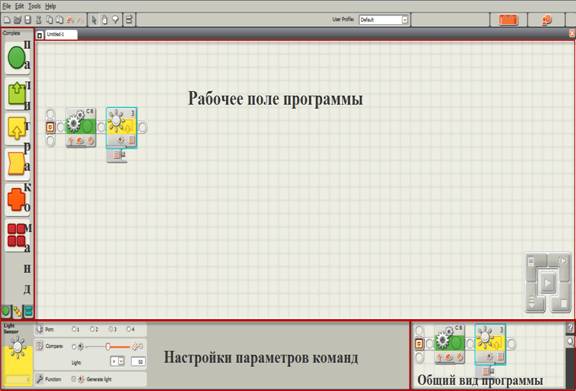Click the Download and Run play button
576x391 pixels.
547,283
